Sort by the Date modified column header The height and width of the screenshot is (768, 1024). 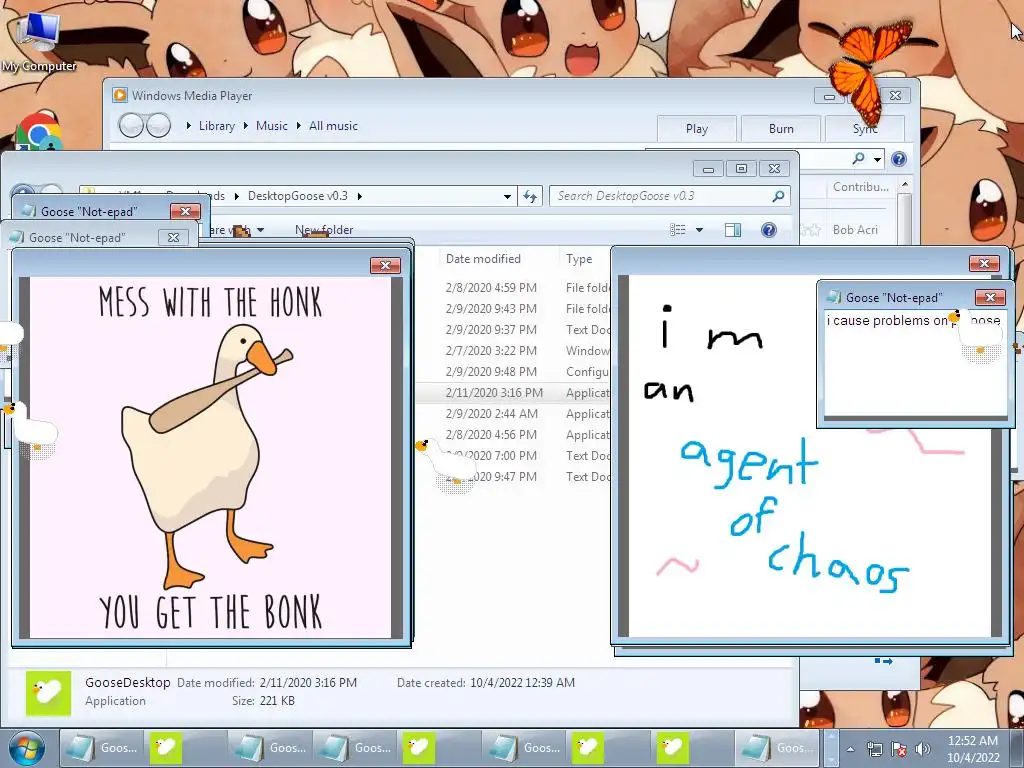(483, 259)
